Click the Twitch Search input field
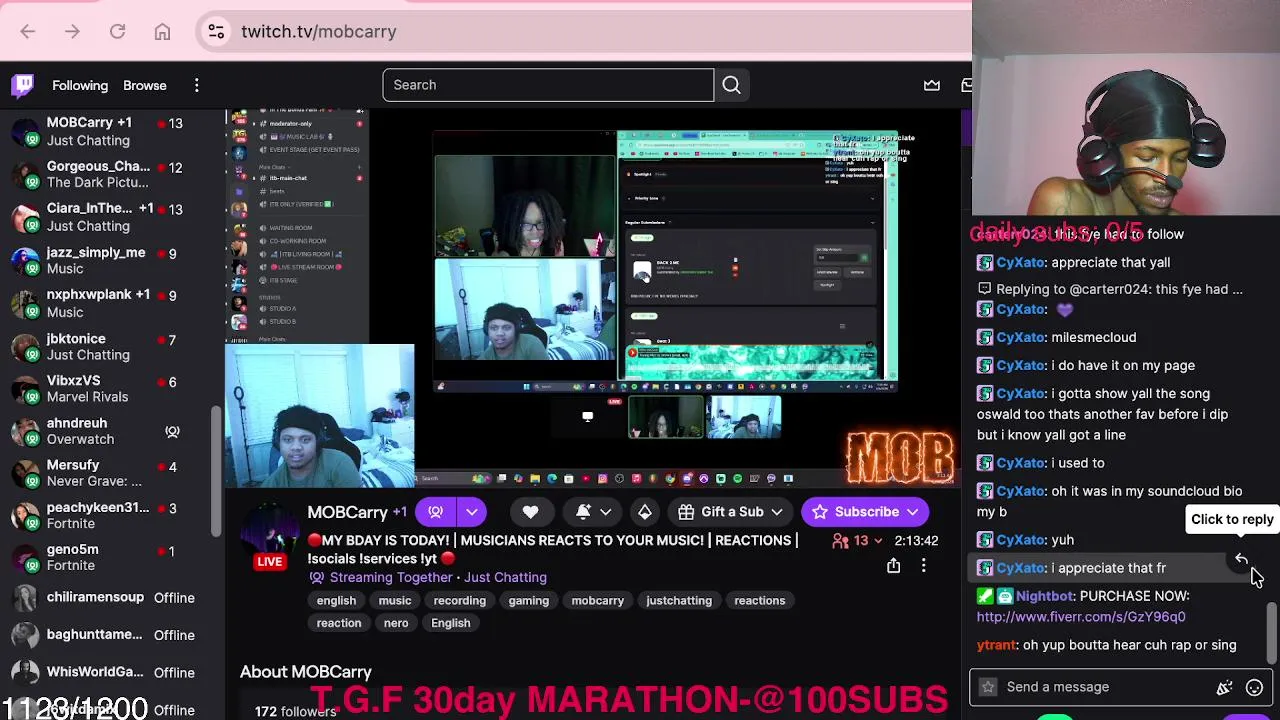 point(548,85)
